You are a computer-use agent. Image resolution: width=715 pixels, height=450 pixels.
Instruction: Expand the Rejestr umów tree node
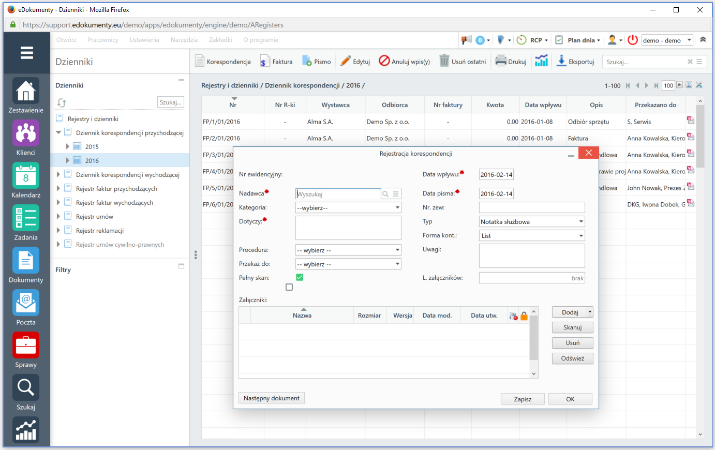(x=58, y=216)
